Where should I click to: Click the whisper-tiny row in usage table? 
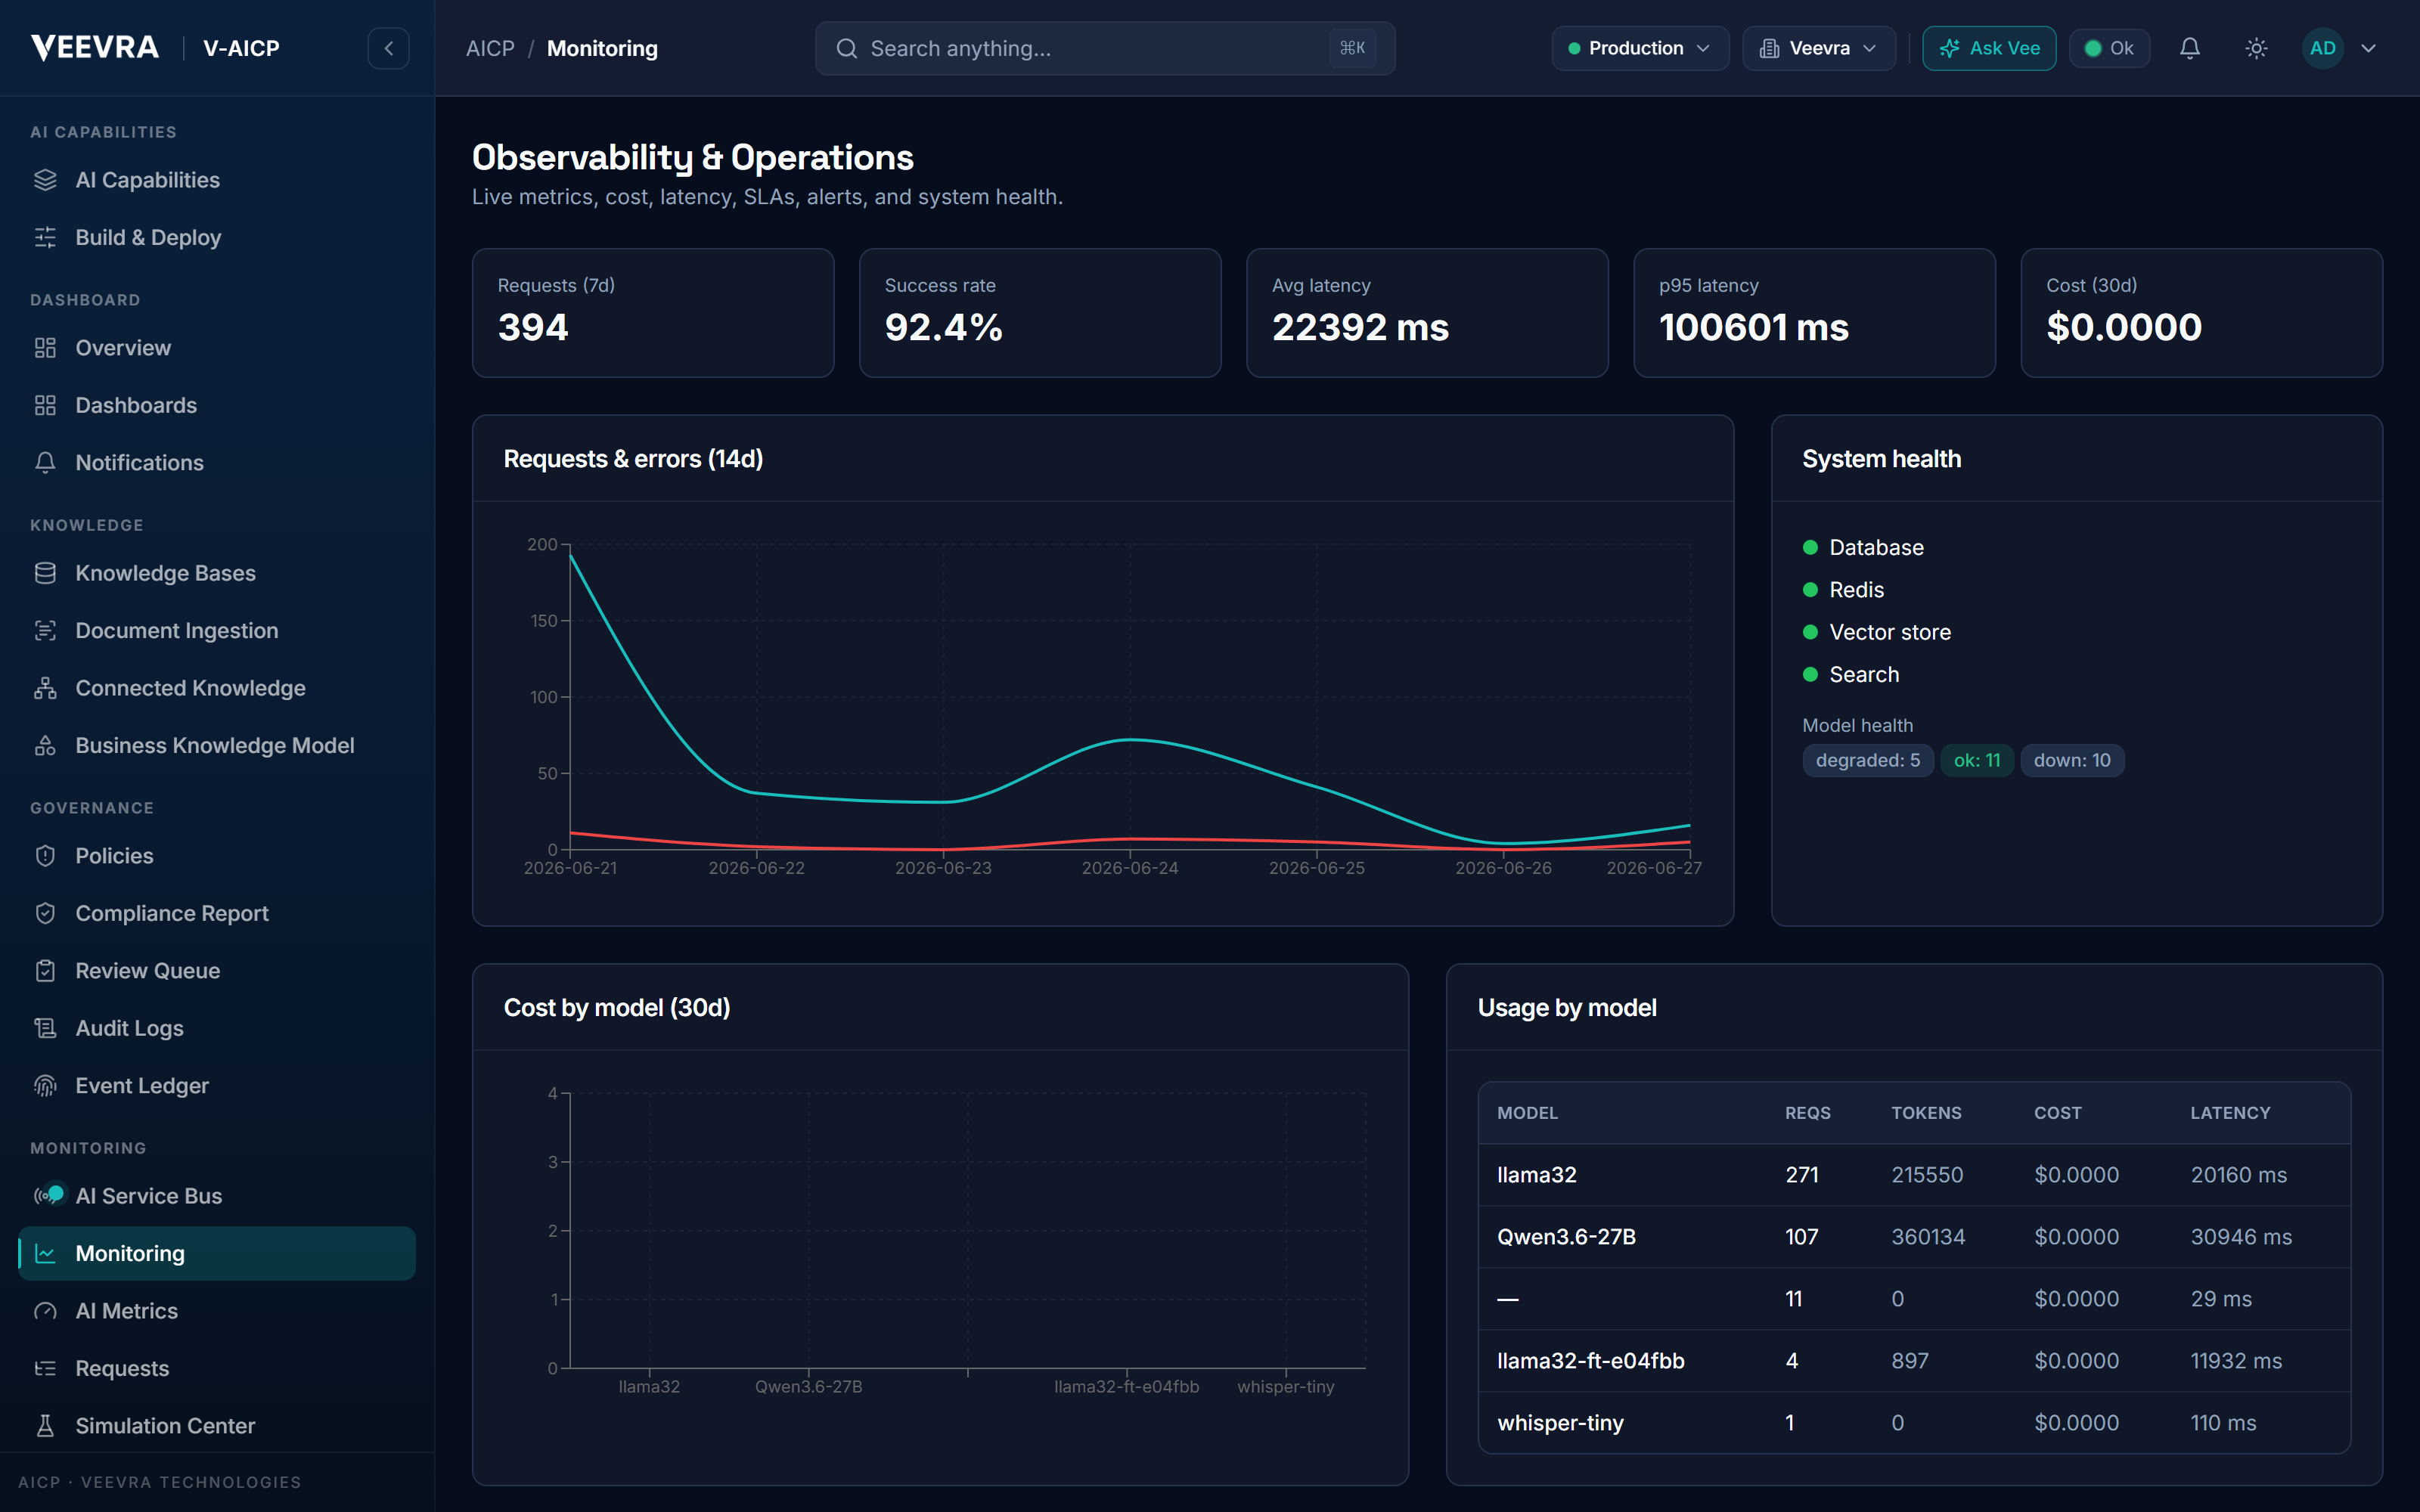coord(1914,1423)
